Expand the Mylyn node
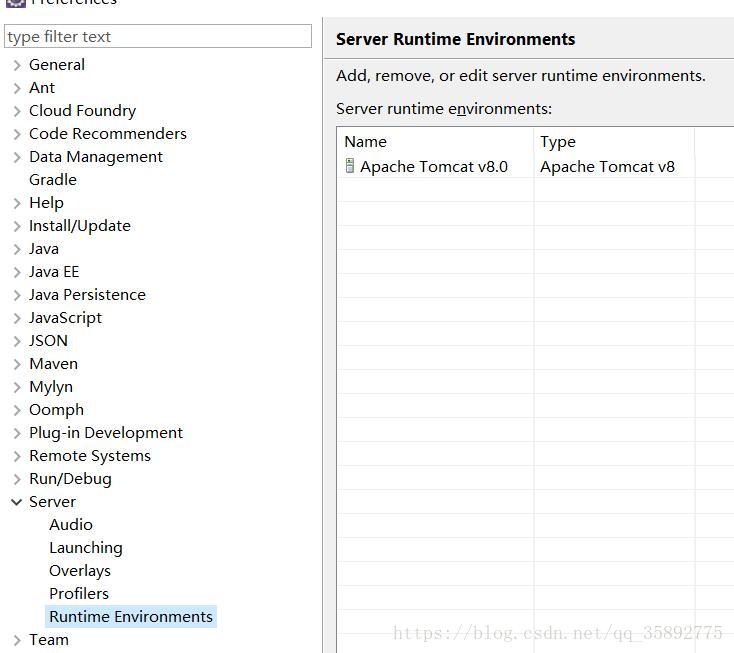Image resolution: width=734 pixels, height=653 pixels. point(17,387)
